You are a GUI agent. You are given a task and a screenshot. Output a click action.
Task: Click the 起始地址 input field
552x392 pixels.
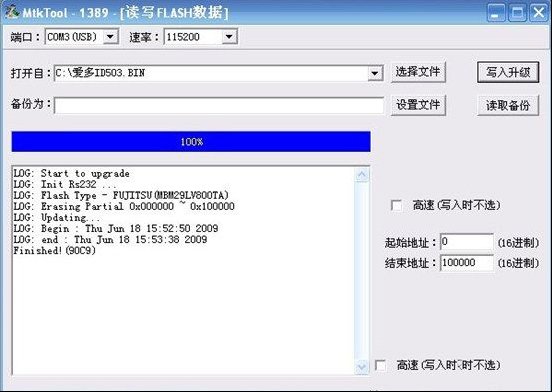[x=467, y=242]
